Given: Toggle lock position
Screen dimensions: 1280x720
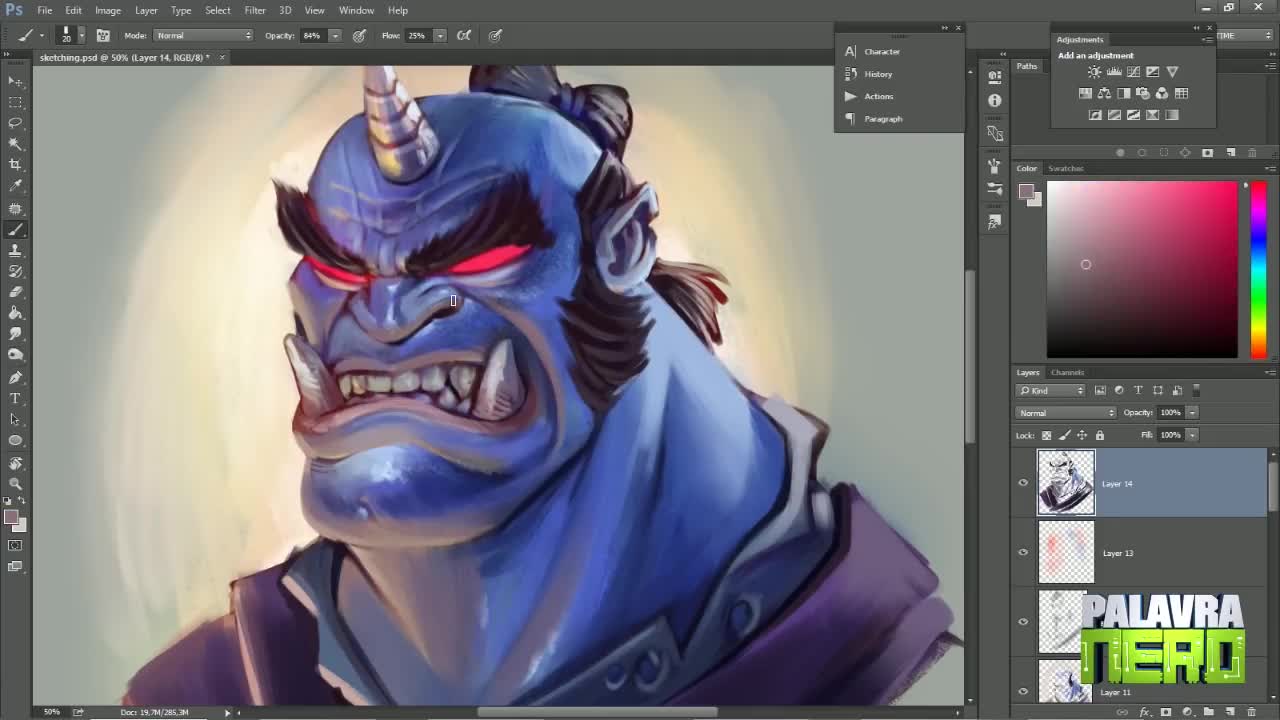Looking at the screenshot, I should [x=1082, y=435].
